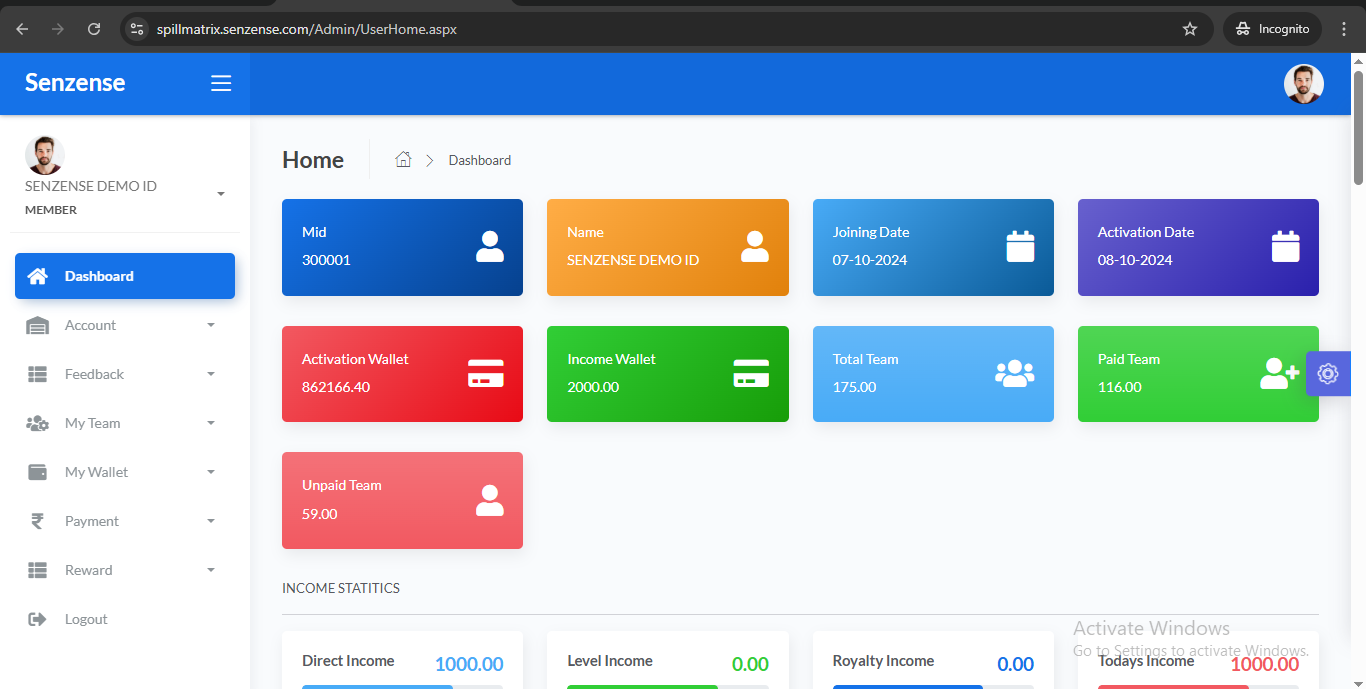This screenshot has width=1366, height=689.
Task: Open the My Wallet sidebar item
Action: point(125,472)
